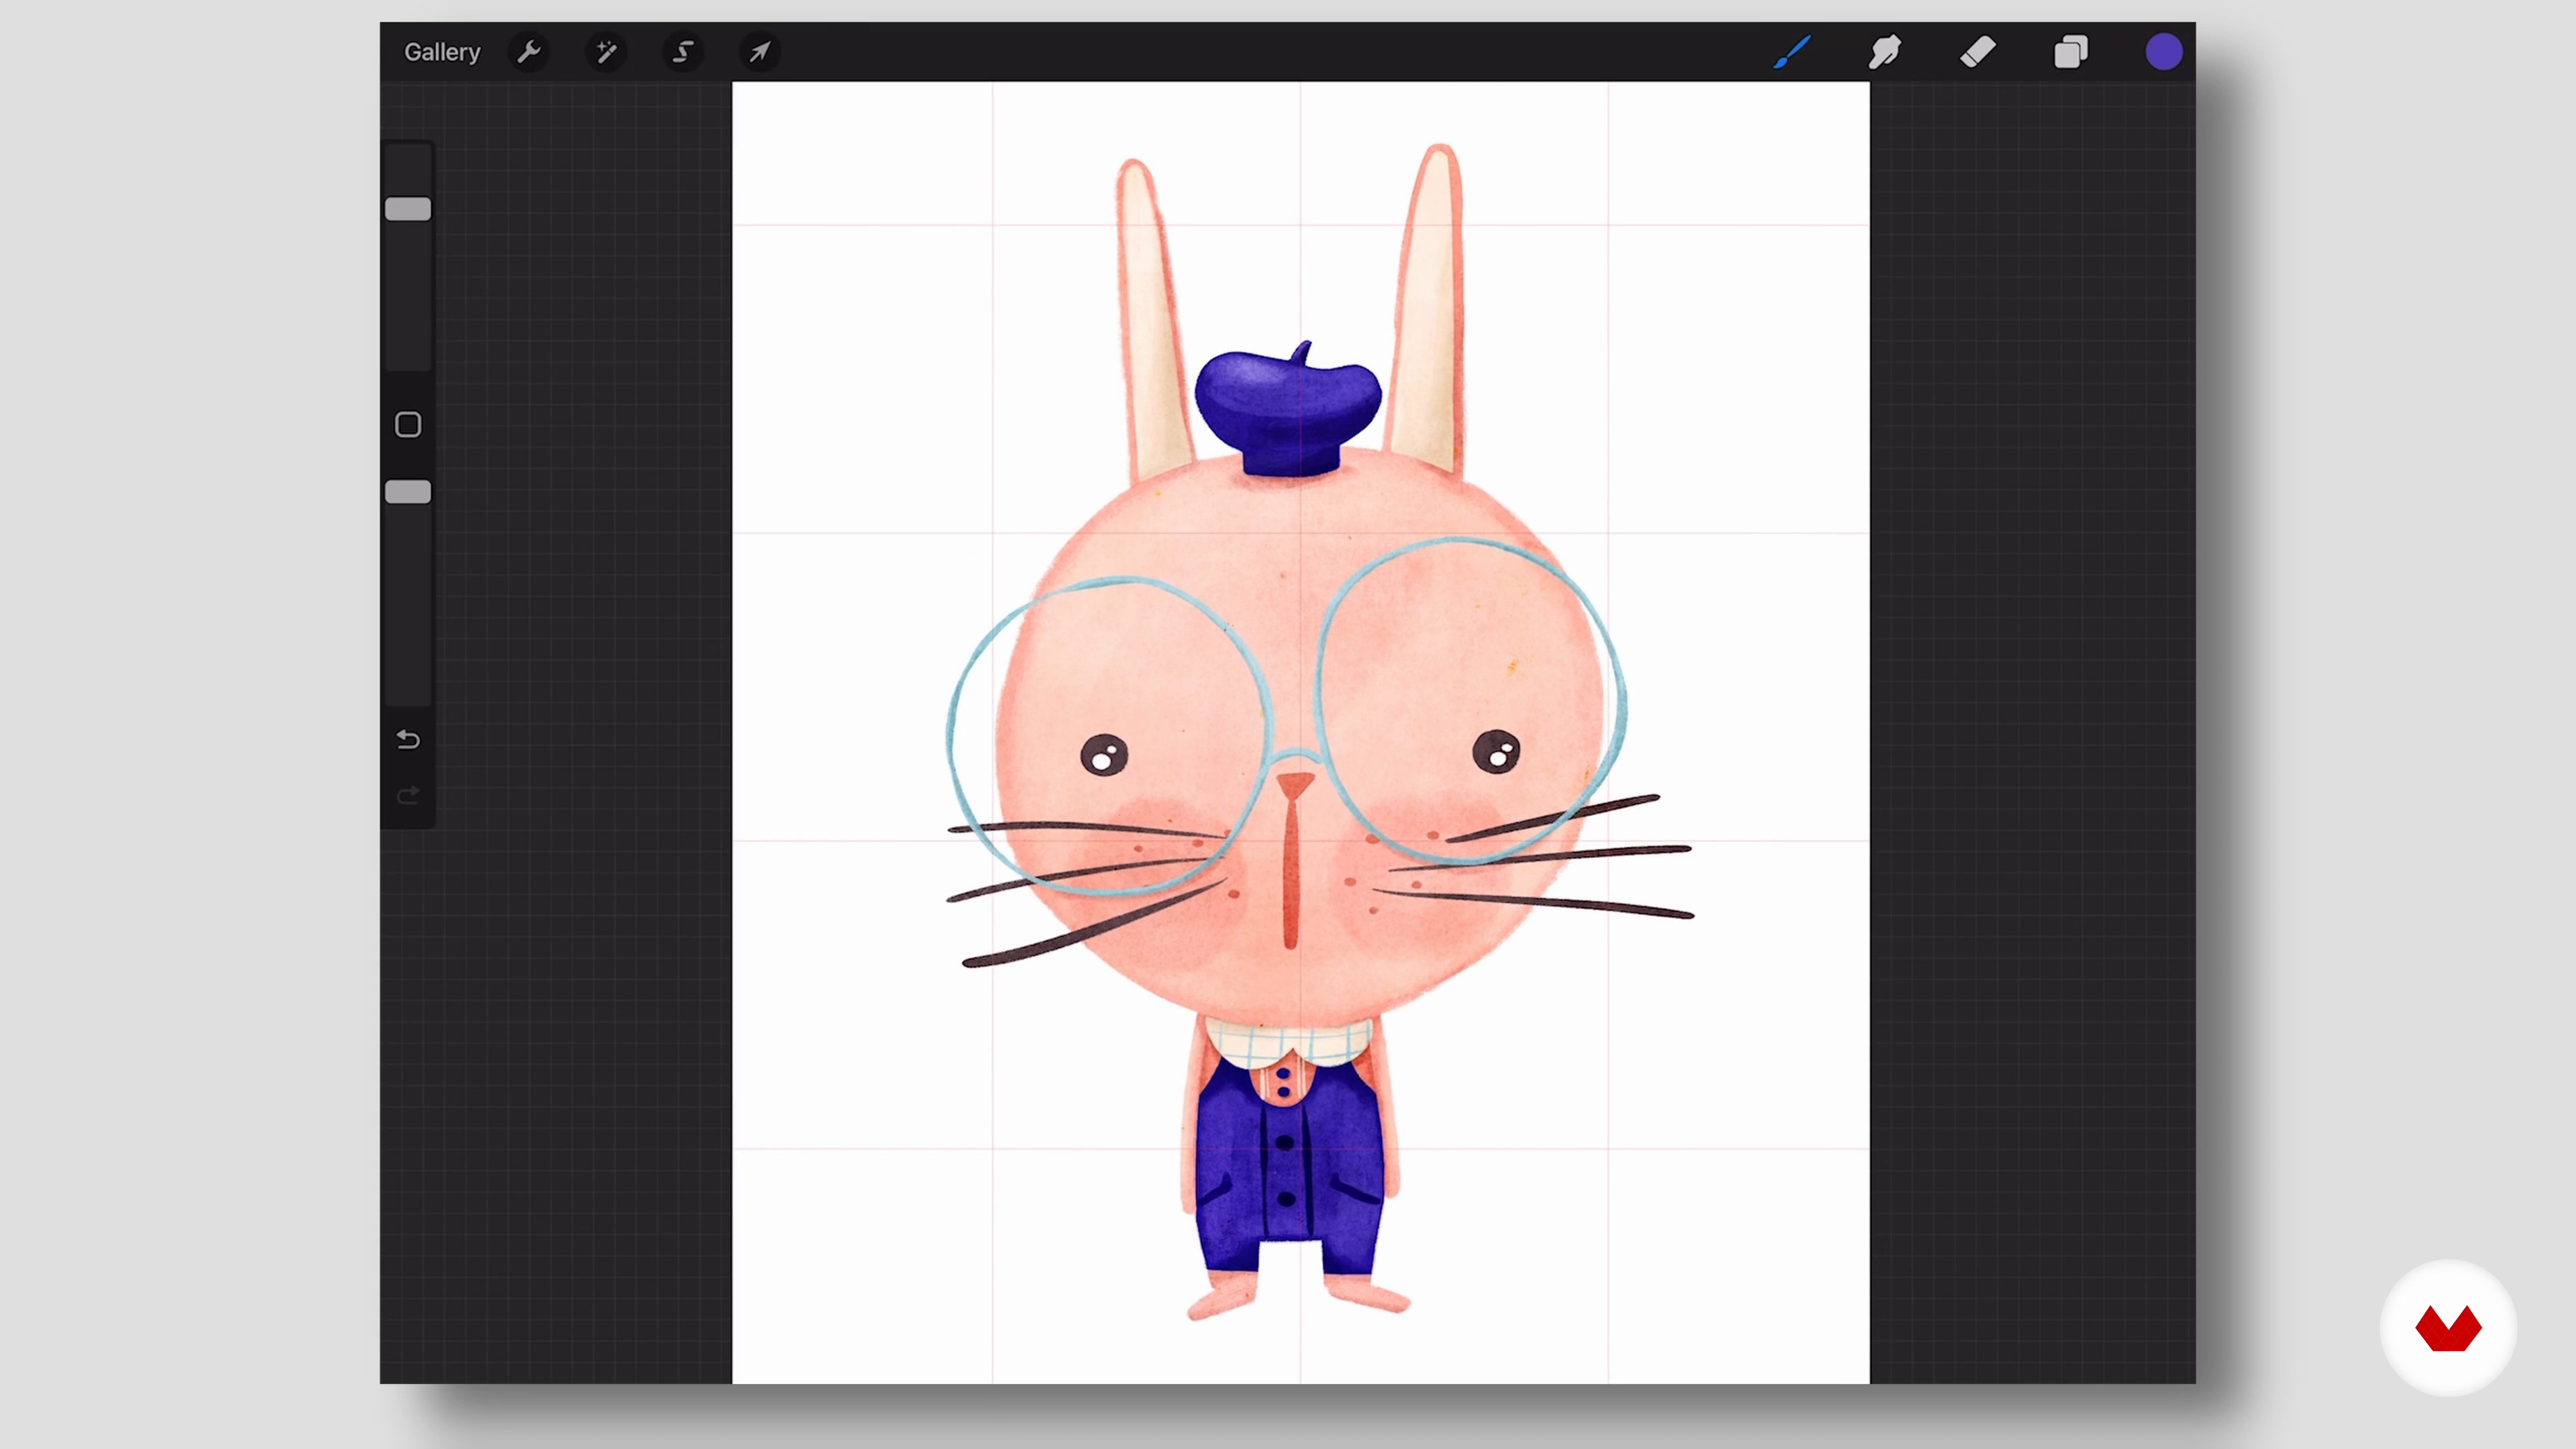Open the Actions wrench menu

click(x=529, y=52)
